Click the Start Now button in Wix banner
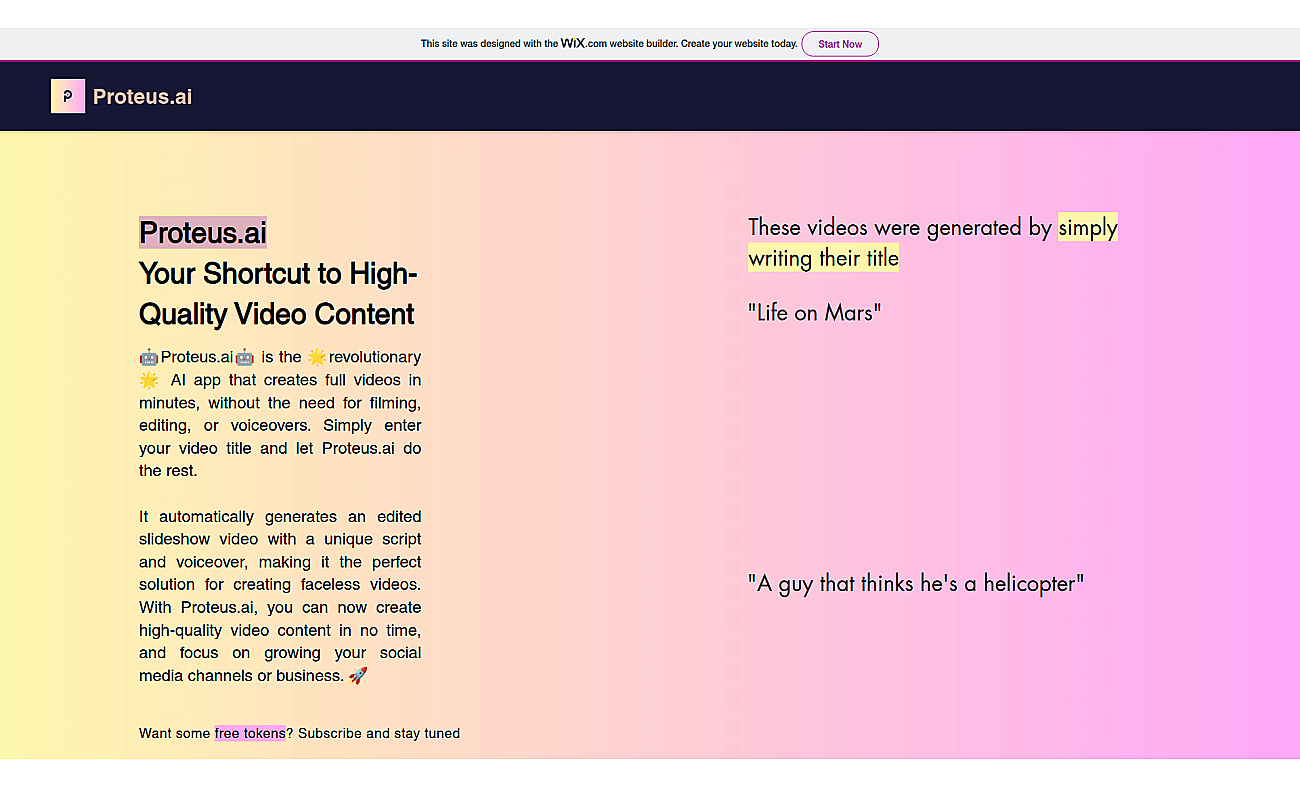 click(840, 44)
